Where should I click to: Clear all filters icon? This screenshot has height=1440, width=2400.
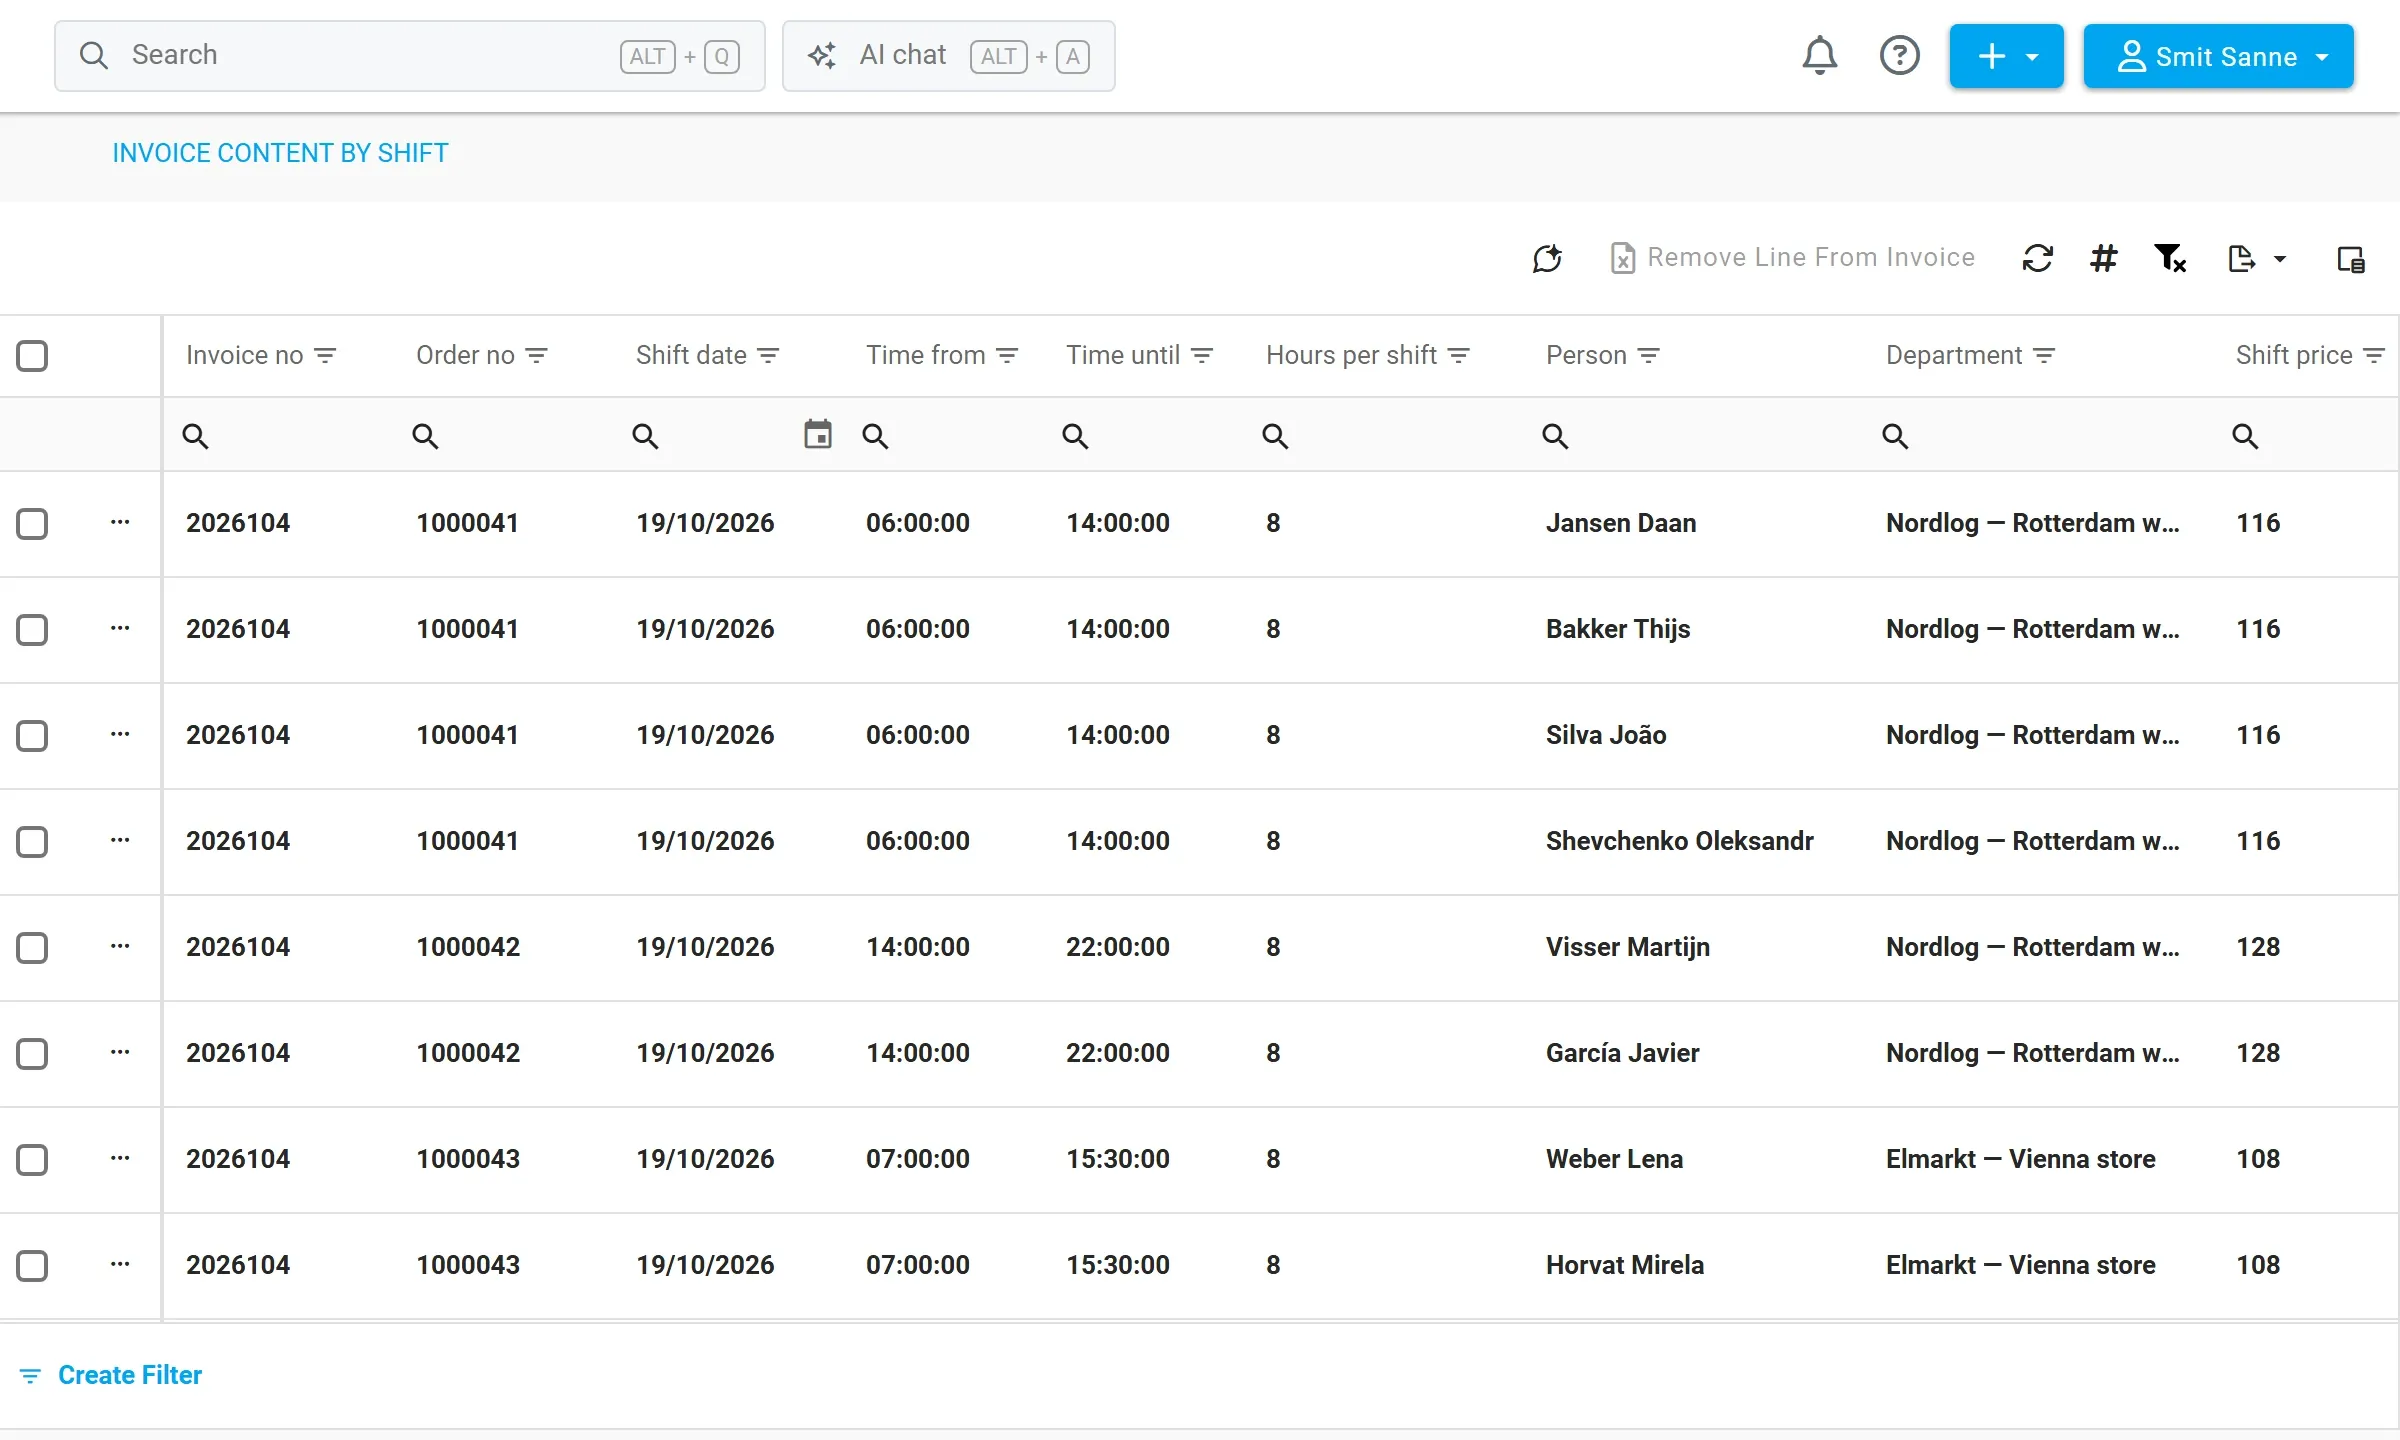(2170, 258)
